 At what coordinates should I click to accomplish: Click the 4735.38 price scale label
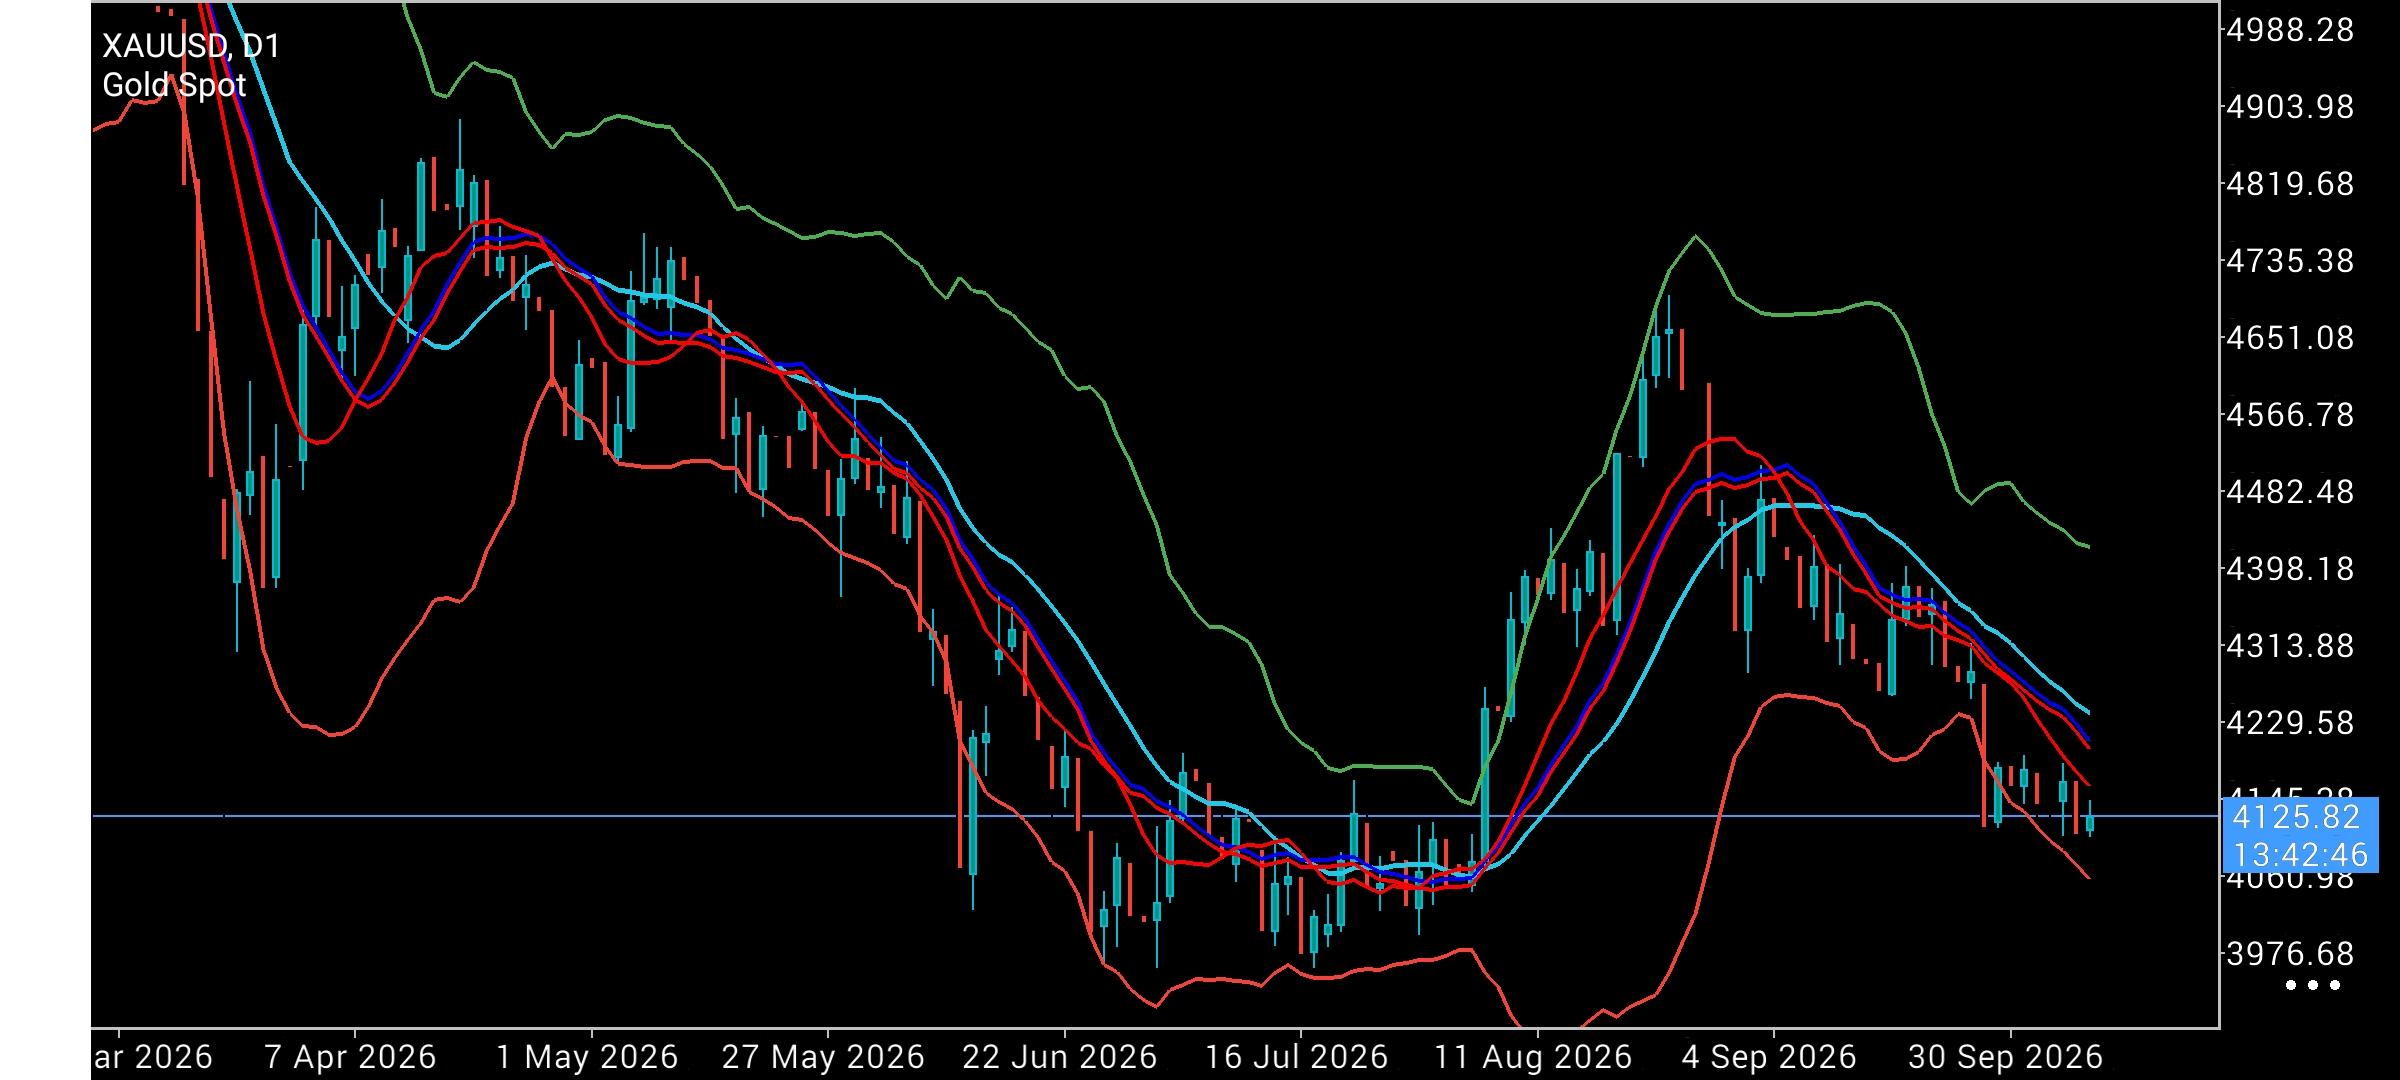click(x=2290, y=261)
